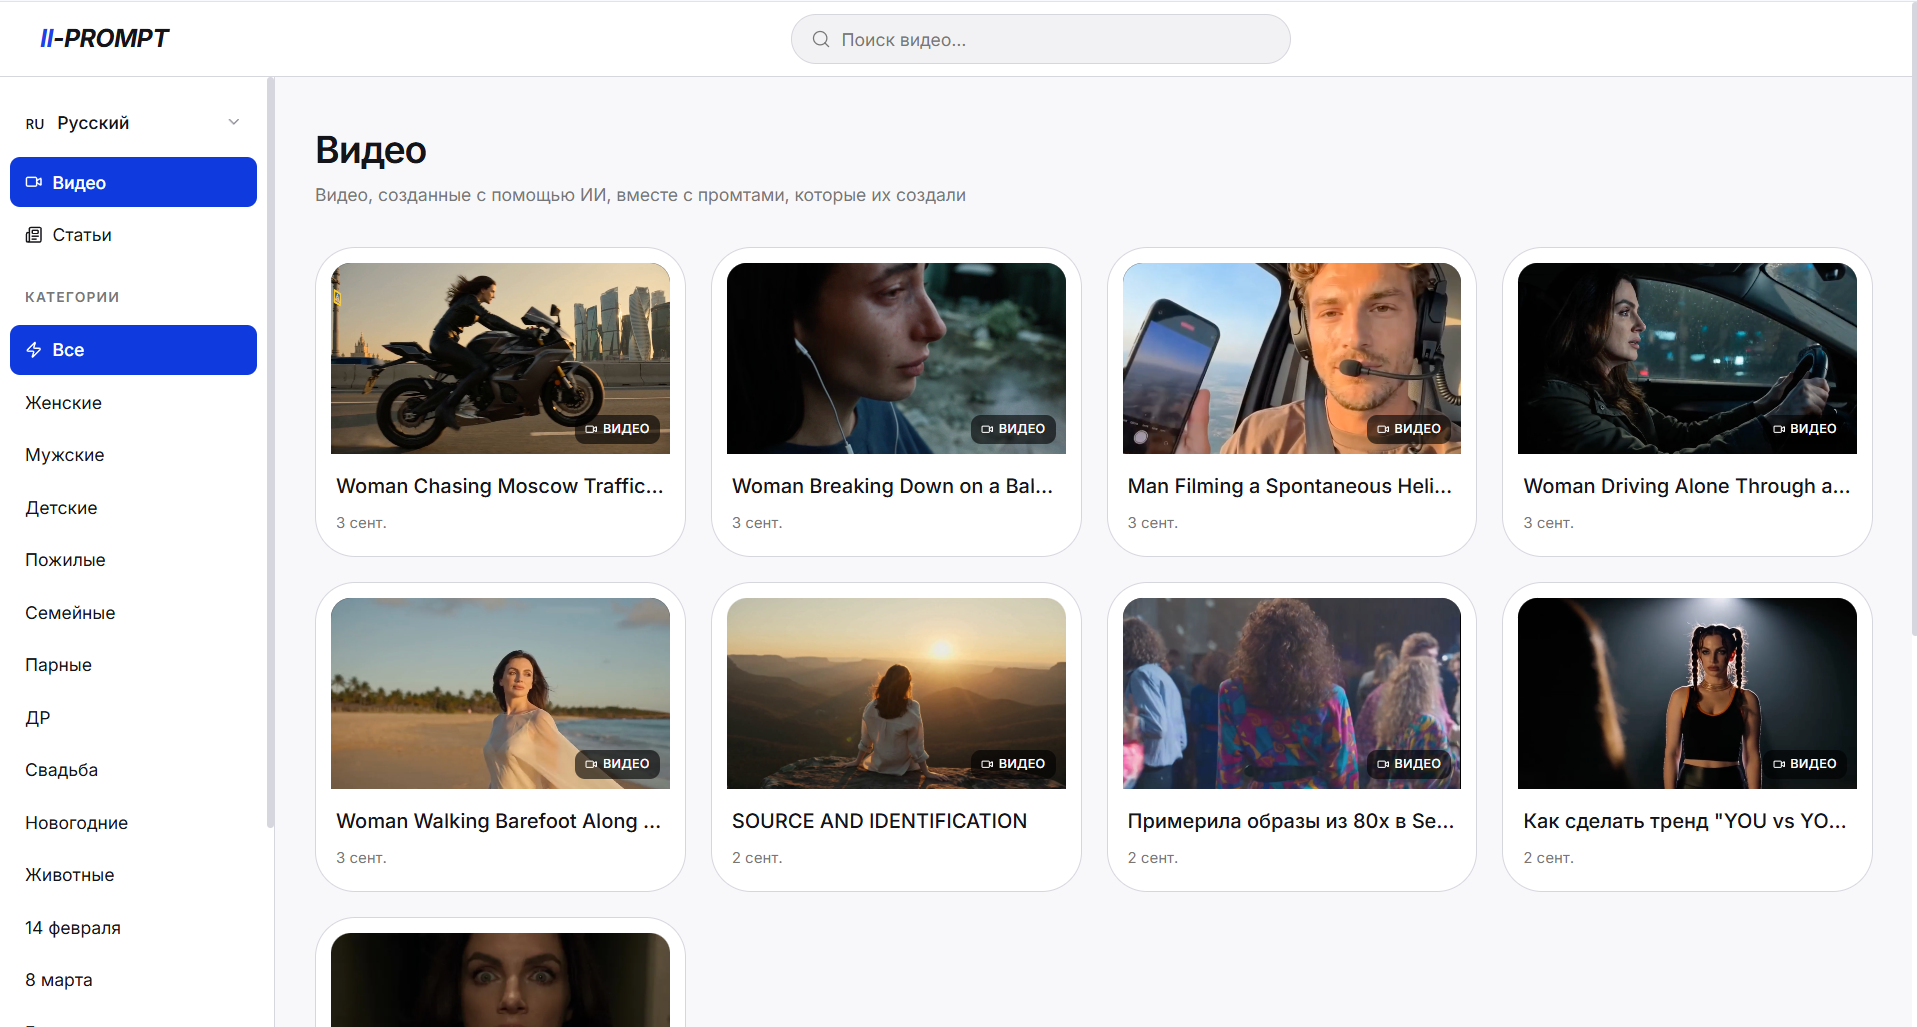
Task: Select the Свадьба category
Action: coord(62,770)
